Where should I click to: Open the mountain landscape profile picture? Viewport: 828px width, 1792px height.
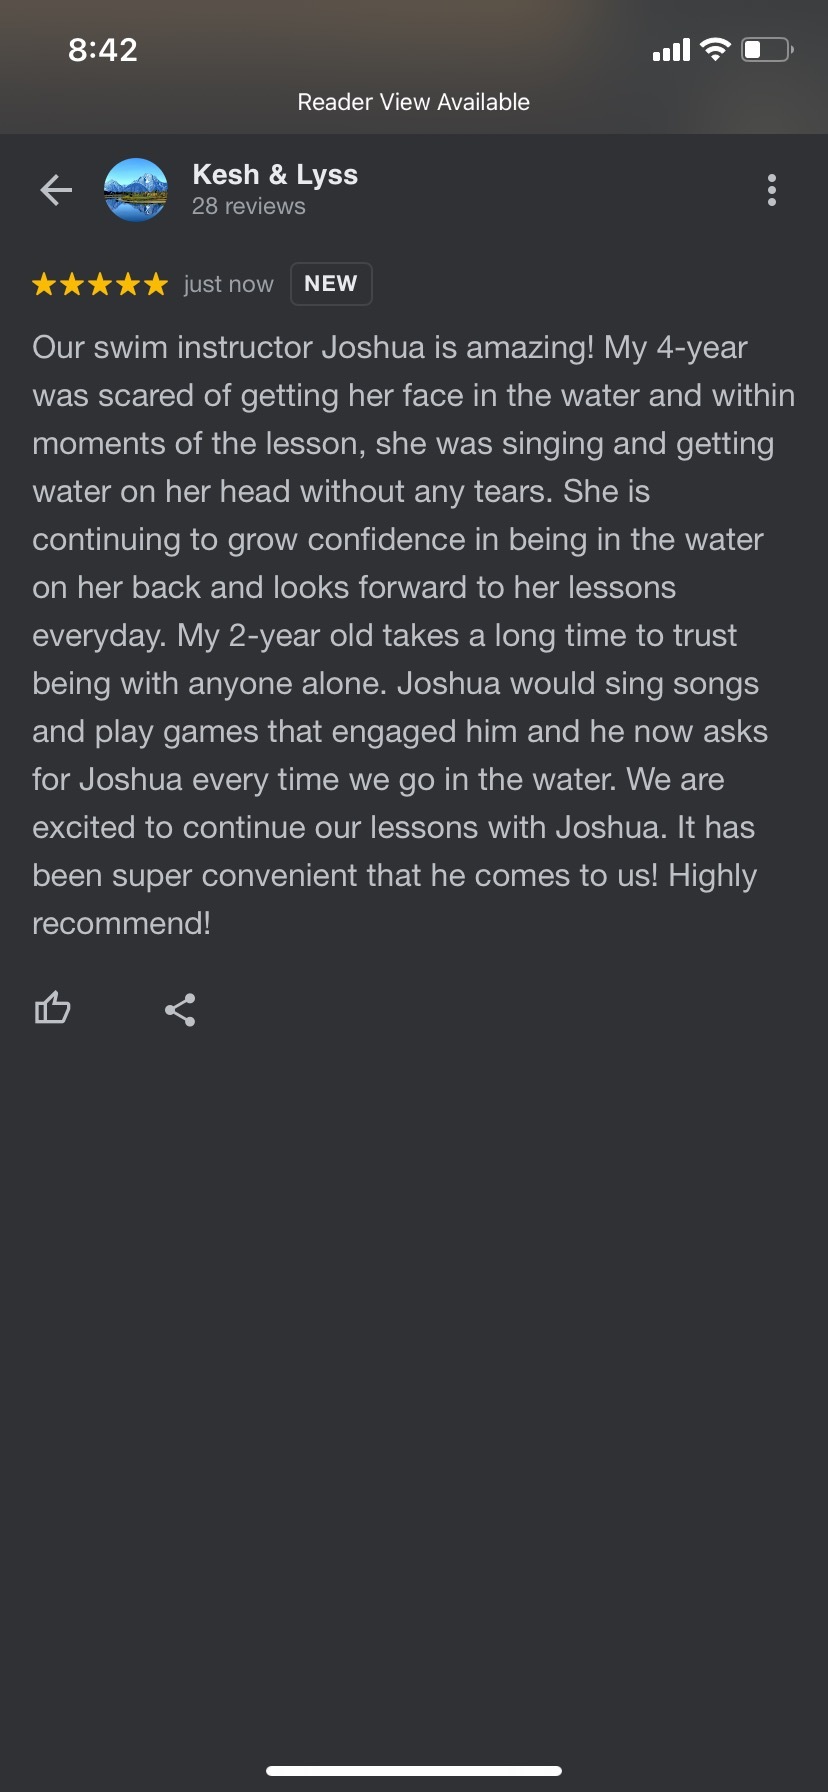pos(136,190)
